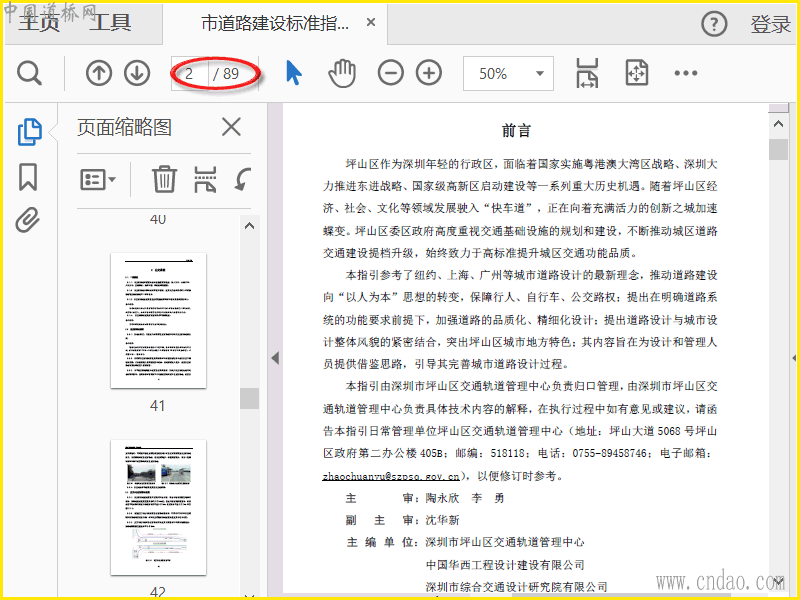Click the delete pages trash icon

pos(164,179)
